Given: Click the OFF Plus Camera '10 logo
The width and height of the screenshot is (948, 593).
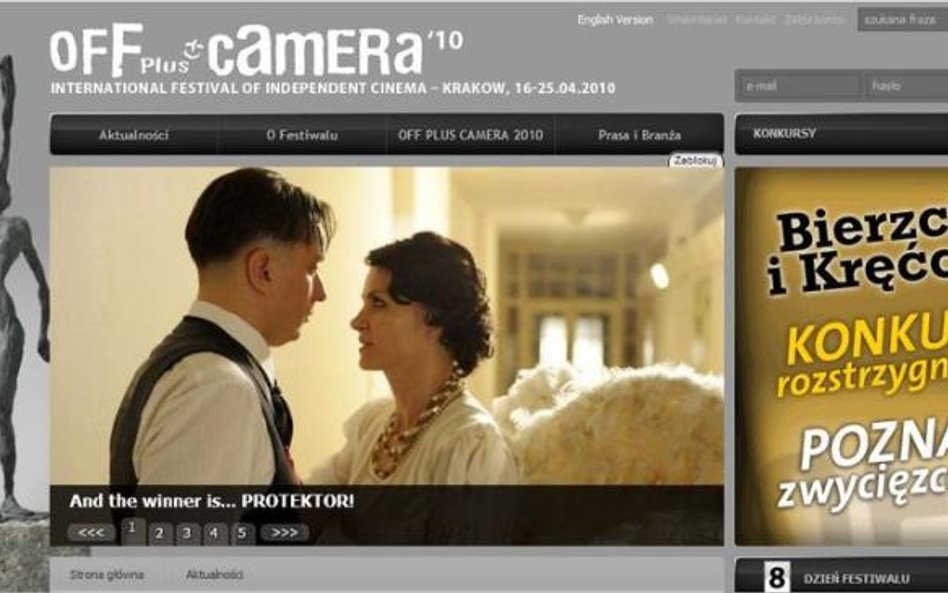Looking at the screenshot, I should 256,50.
